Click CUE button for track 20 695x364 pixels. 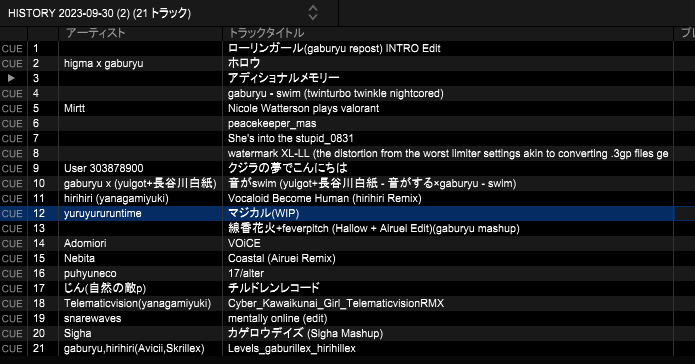[12, 333]
